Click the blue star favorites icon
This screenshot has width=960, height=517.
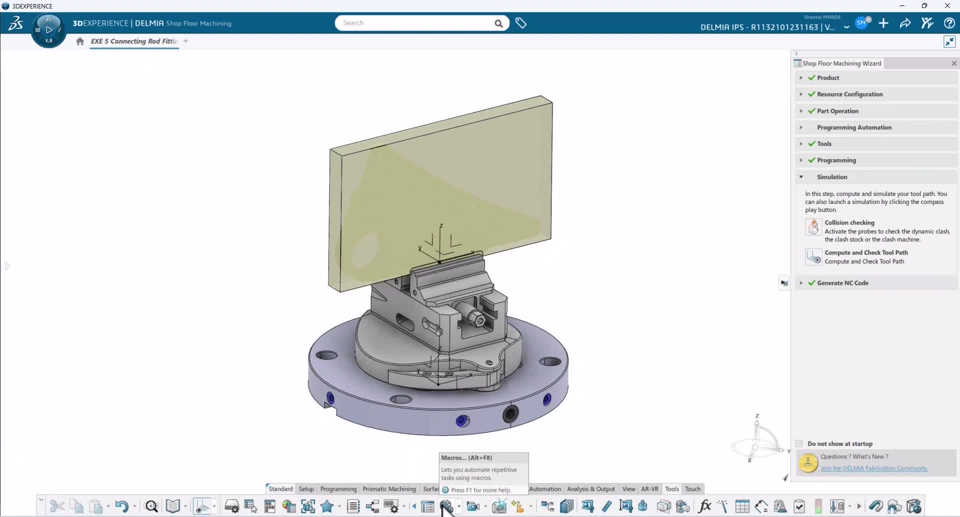tap(327, 506)
